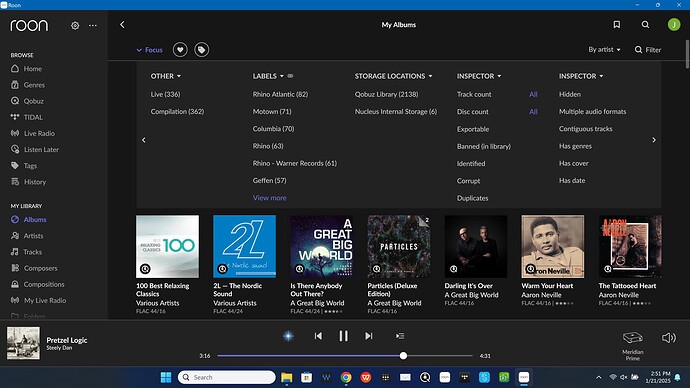The image size is (690, 388).
Task: Open Disc count All selector
Action: point(533,112)
